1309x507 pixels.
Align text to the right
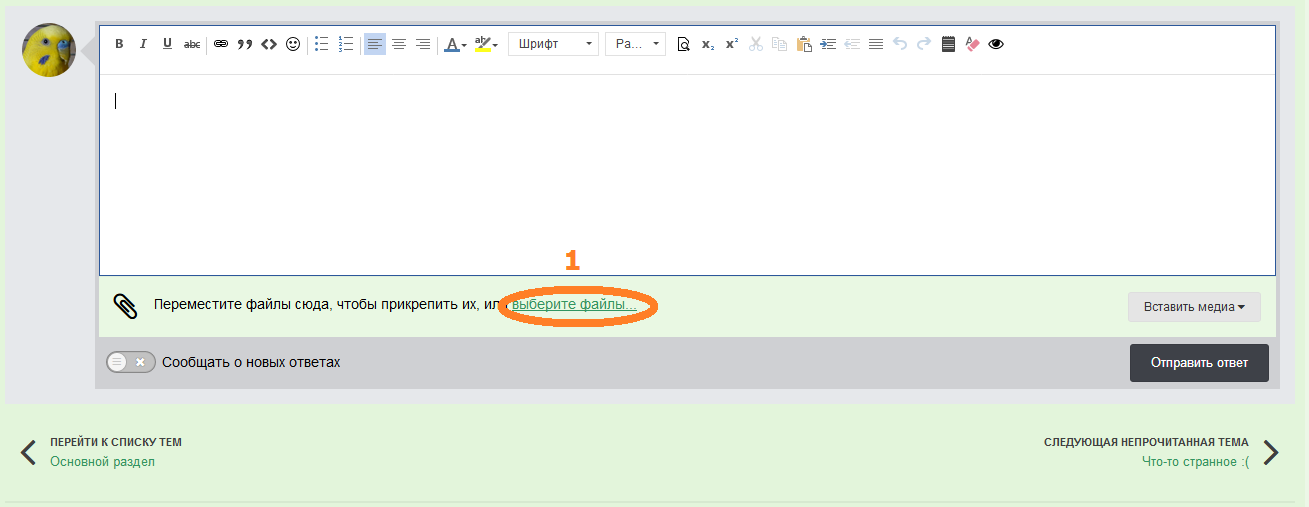[423, 44]
